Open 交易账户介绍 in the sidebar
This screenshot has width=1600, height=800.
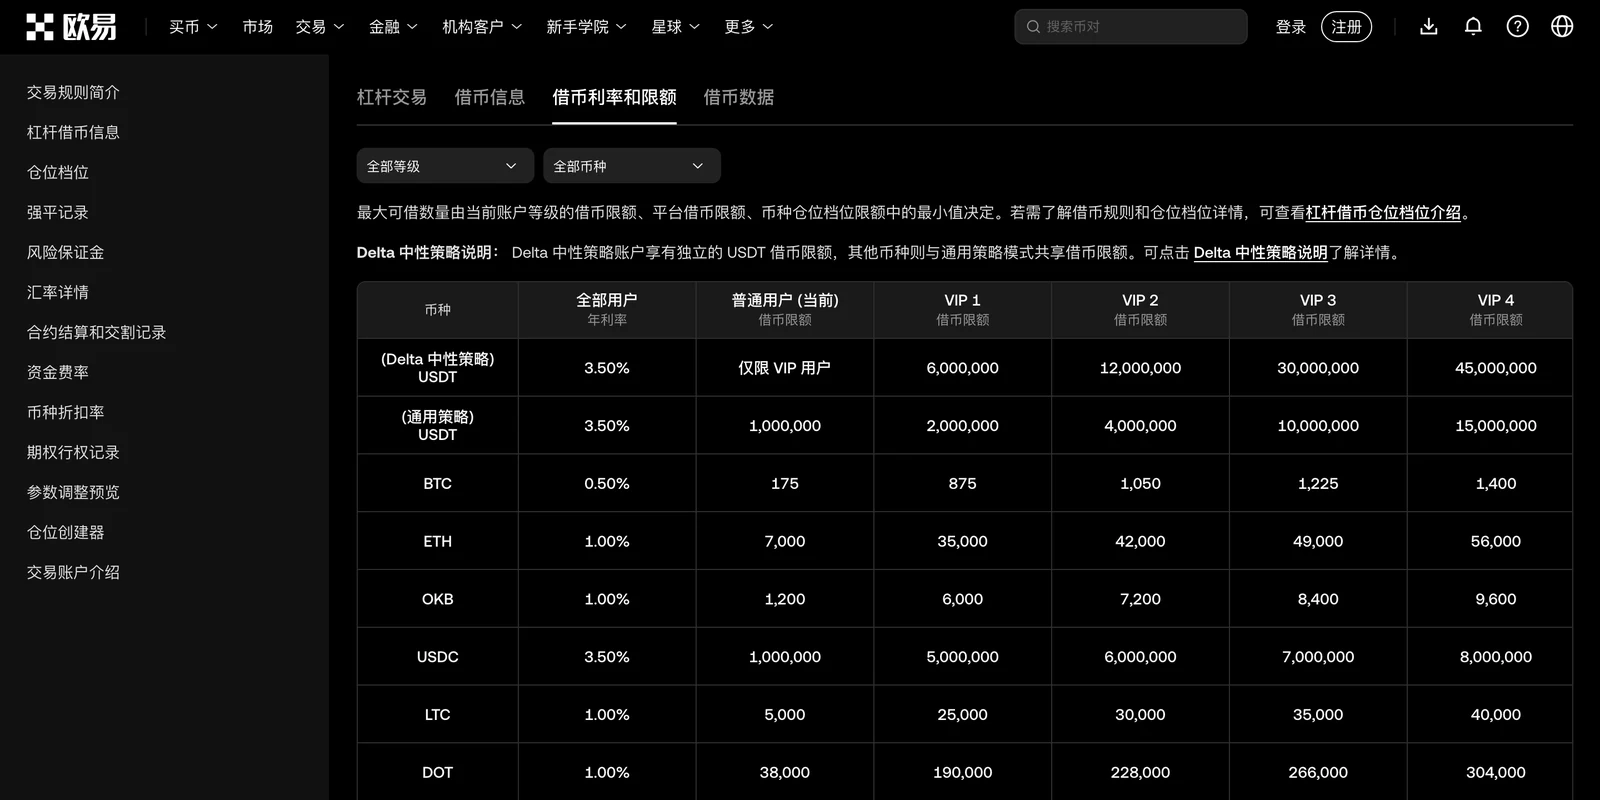tap(73, 572)
